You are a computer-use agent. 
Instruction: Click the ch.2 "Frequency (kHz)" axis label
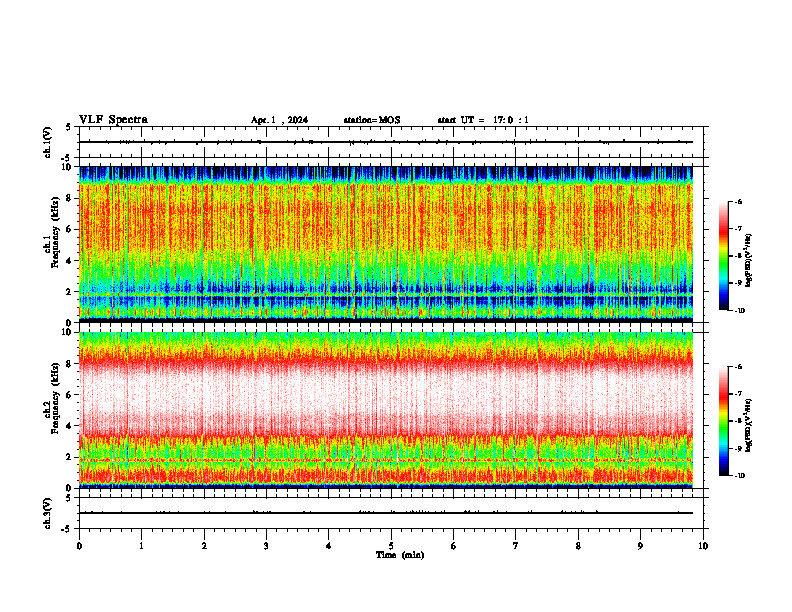point(54,398)
